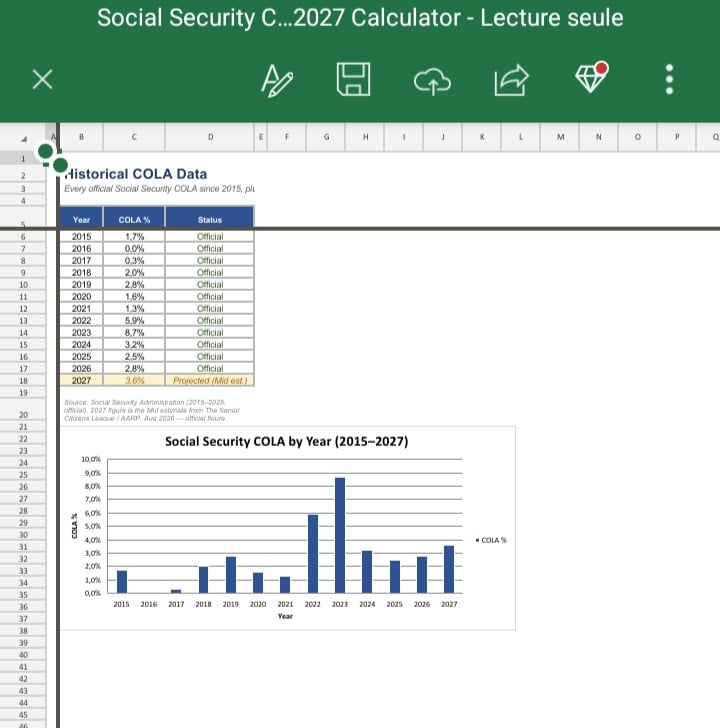
Task: Tap the 2023 bar in the chart
Action: (x=340, y=535)
